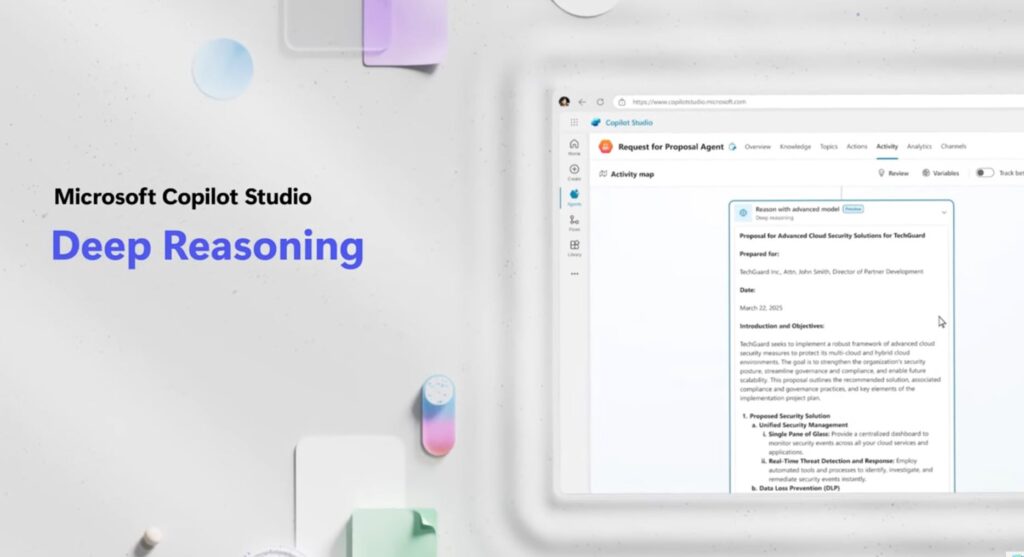Click the proposal title mentioning TechGuard
Image resolution: width=1024 pixels, height=557 pixels.
pos(832,236)
